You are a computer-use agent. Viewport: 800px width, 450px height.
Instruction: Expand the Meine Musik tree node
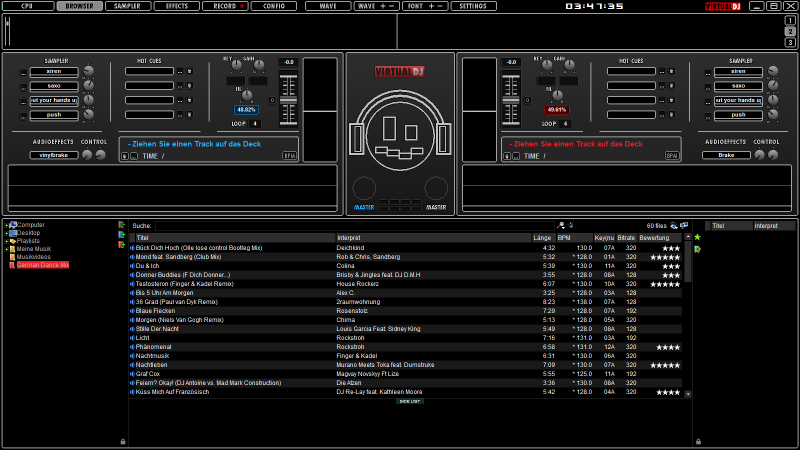pos(7,249)
